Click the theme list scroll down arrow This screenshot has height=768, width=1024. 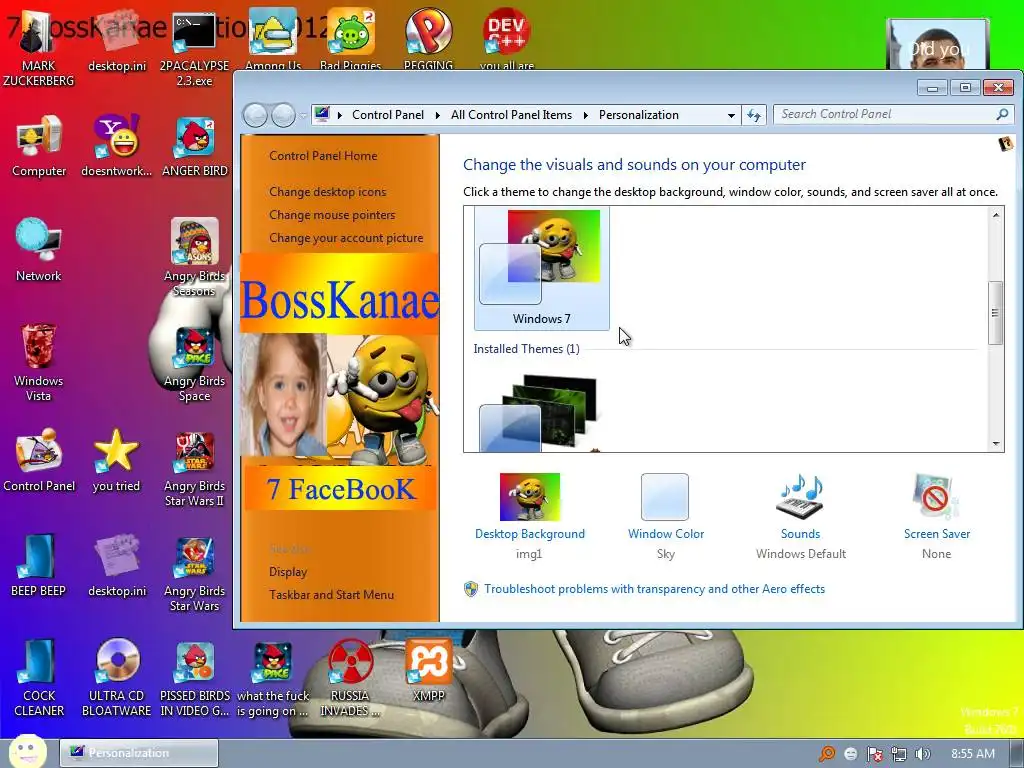tap(995, 443)
